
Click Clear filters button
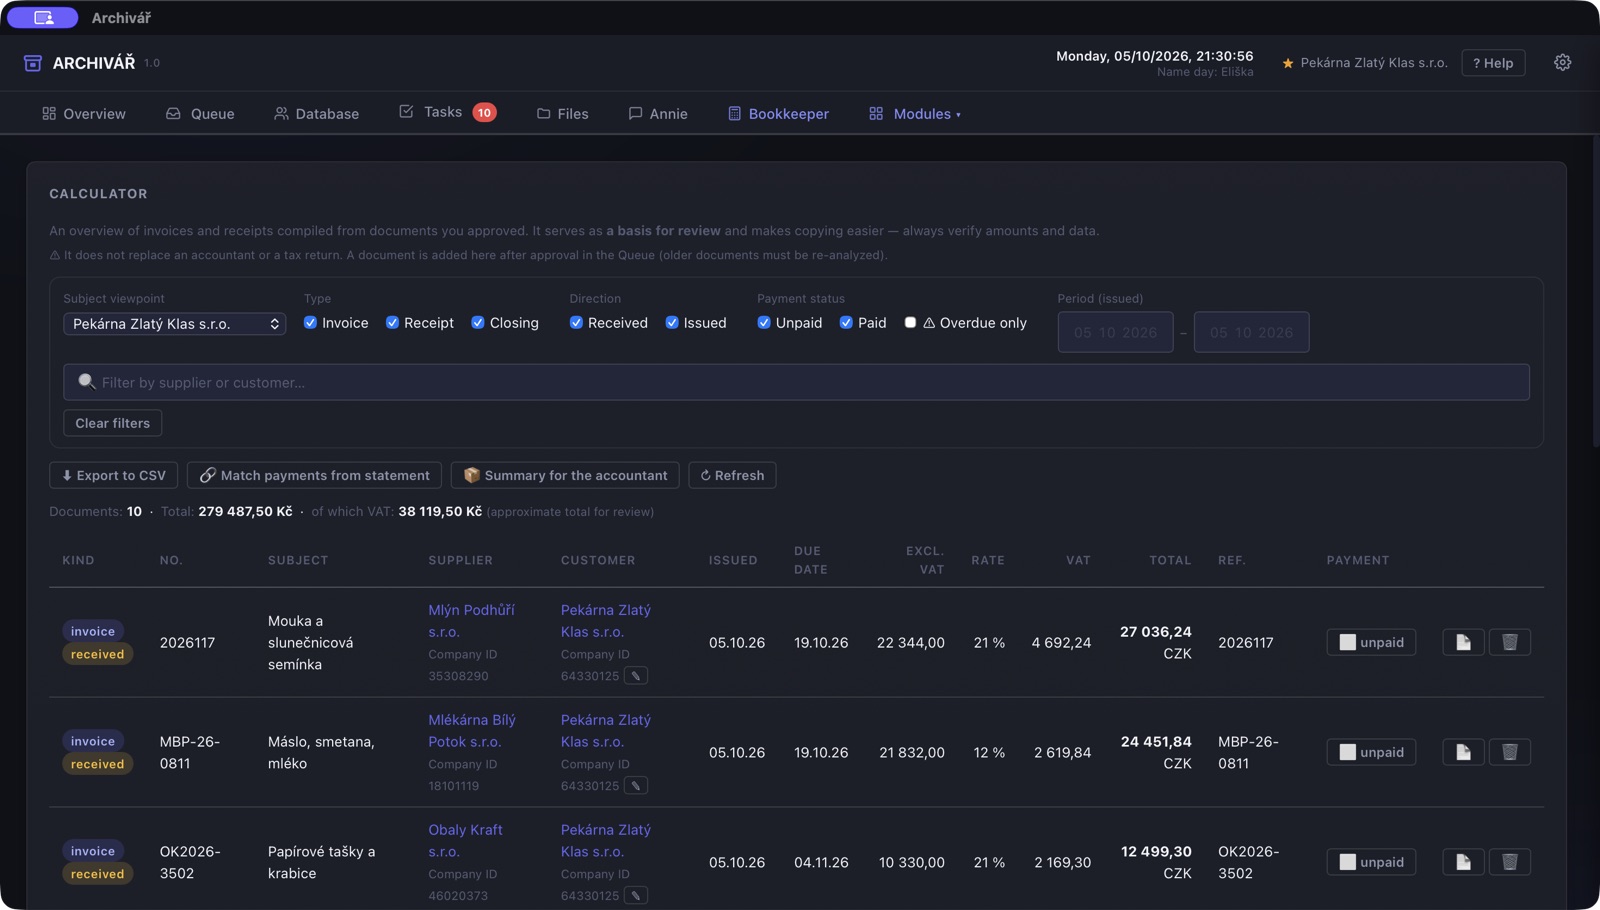tap(112, 423)
